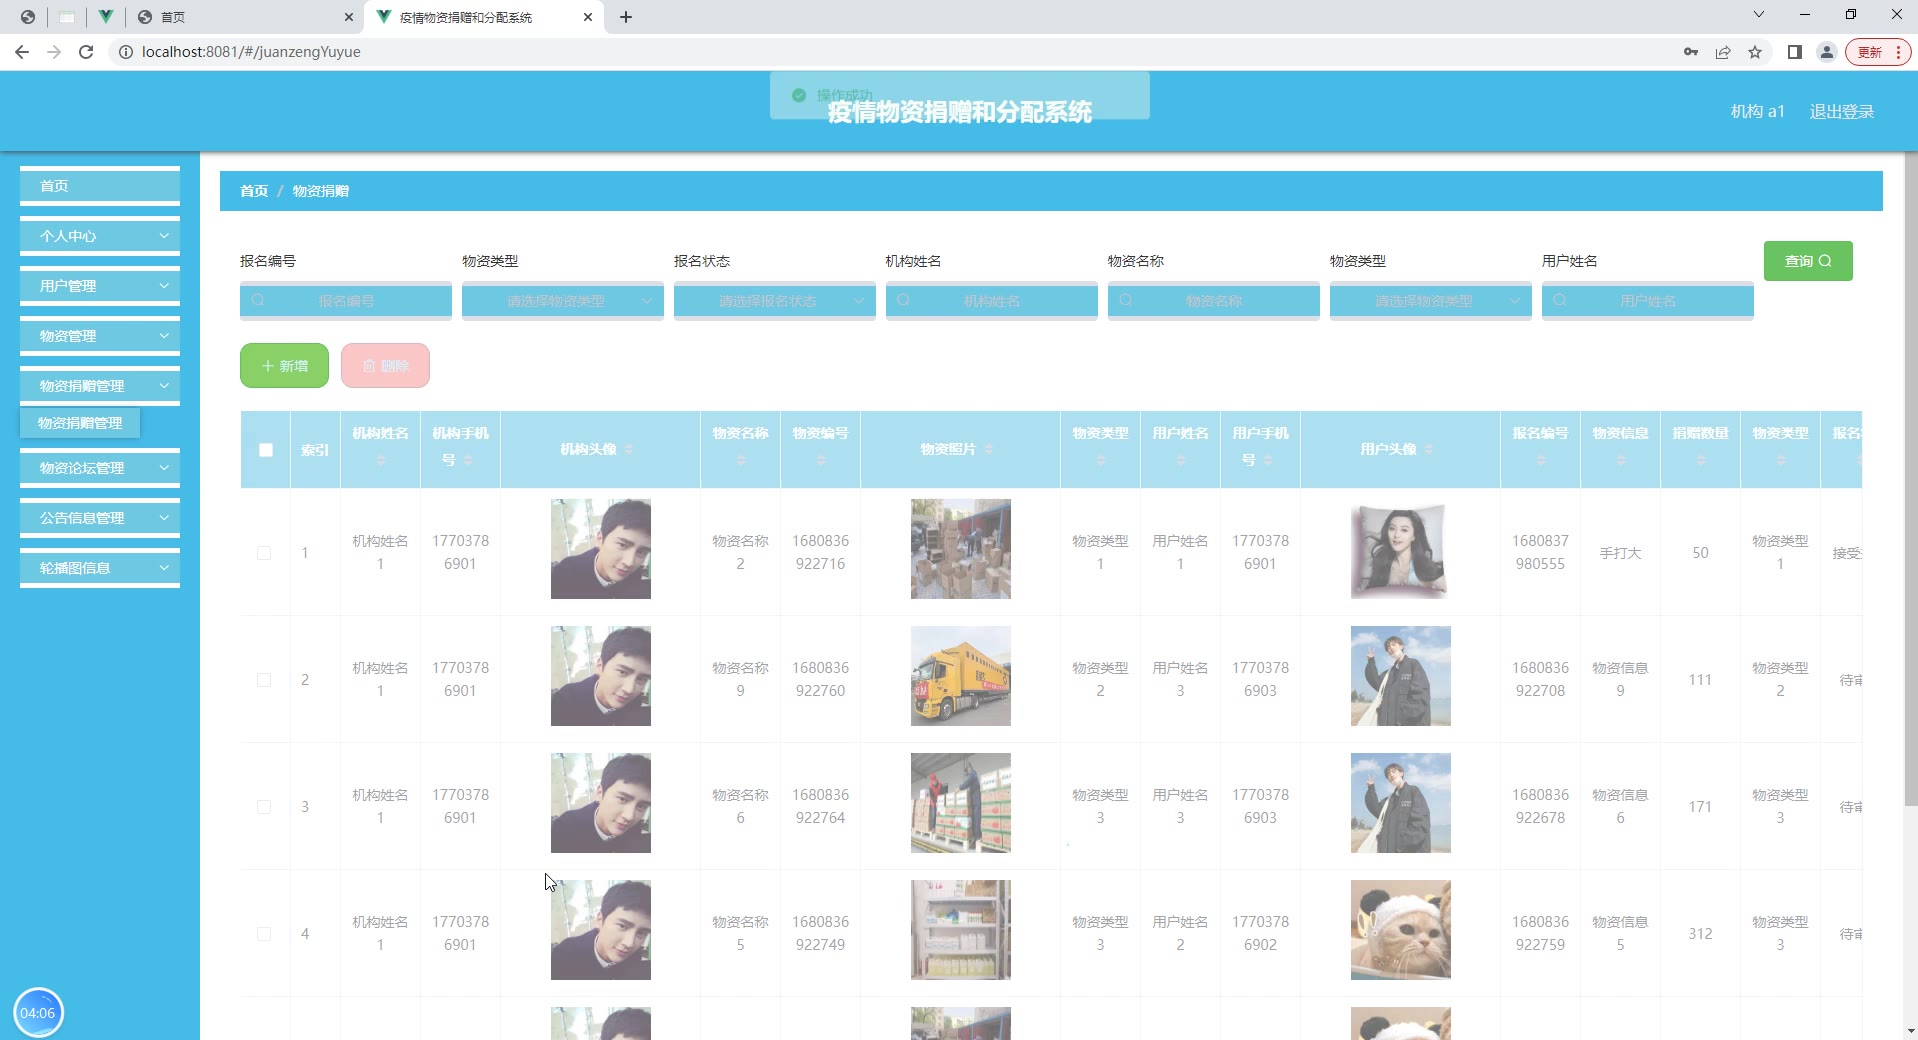
Task: Expand the 物资管理 sidebar menu
Action: (100, 336)
